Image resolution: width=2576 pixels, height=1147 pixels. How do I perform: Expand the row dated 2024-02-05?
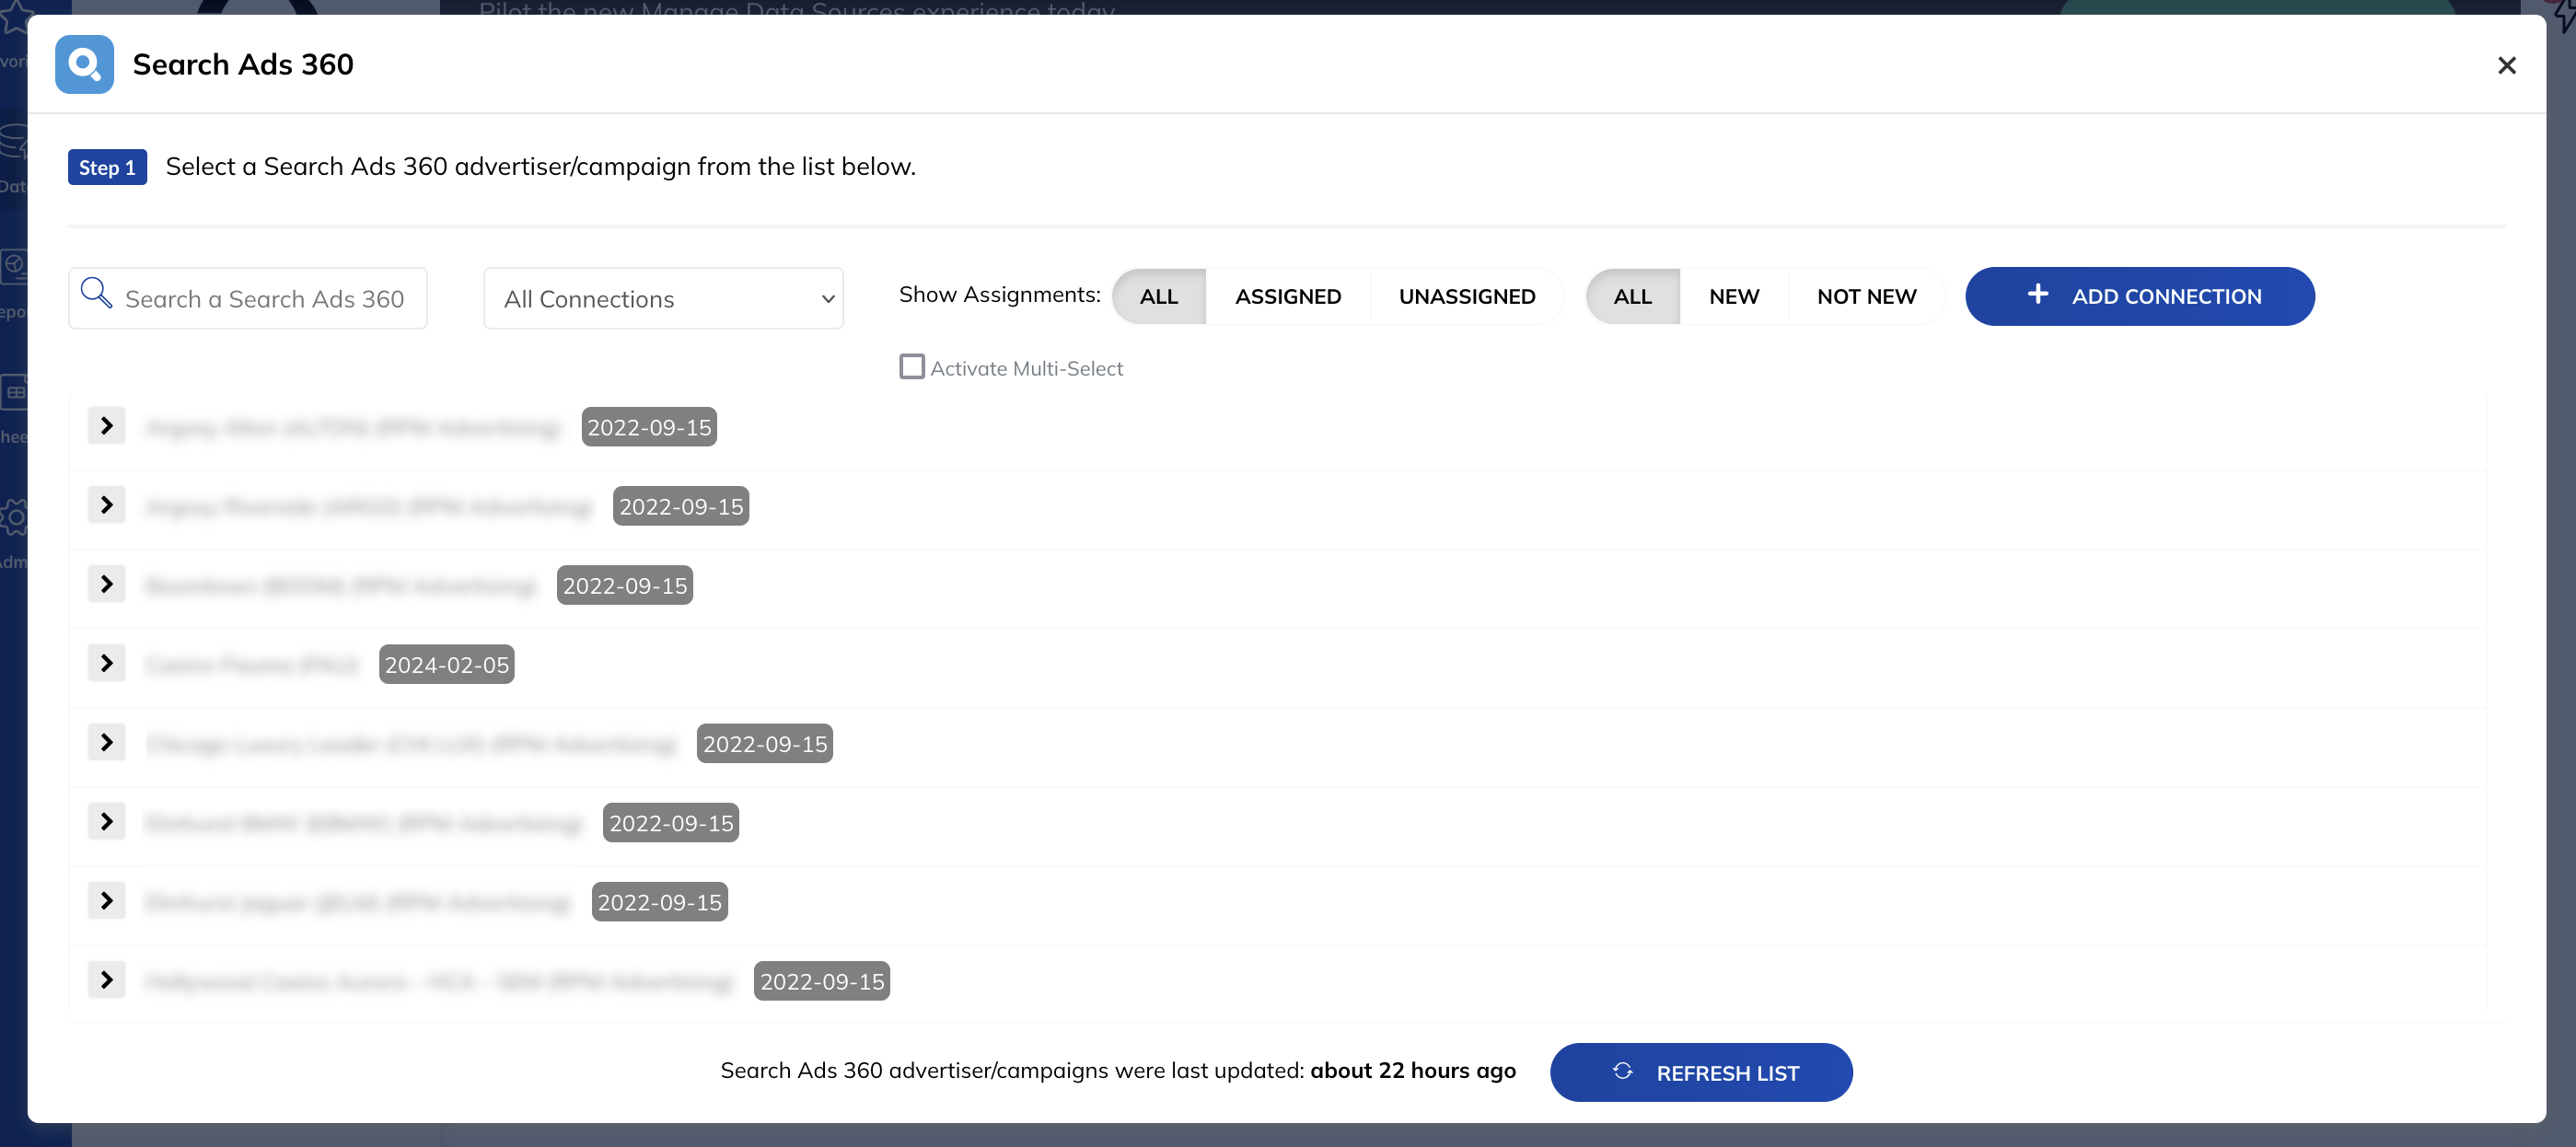pyautogui.click(x=107, y=663)
